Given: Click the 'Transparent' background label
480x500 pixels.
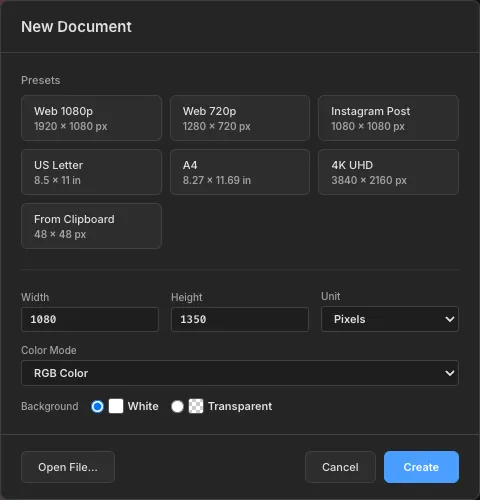Looking at the screenshot, I should point(240,406).
